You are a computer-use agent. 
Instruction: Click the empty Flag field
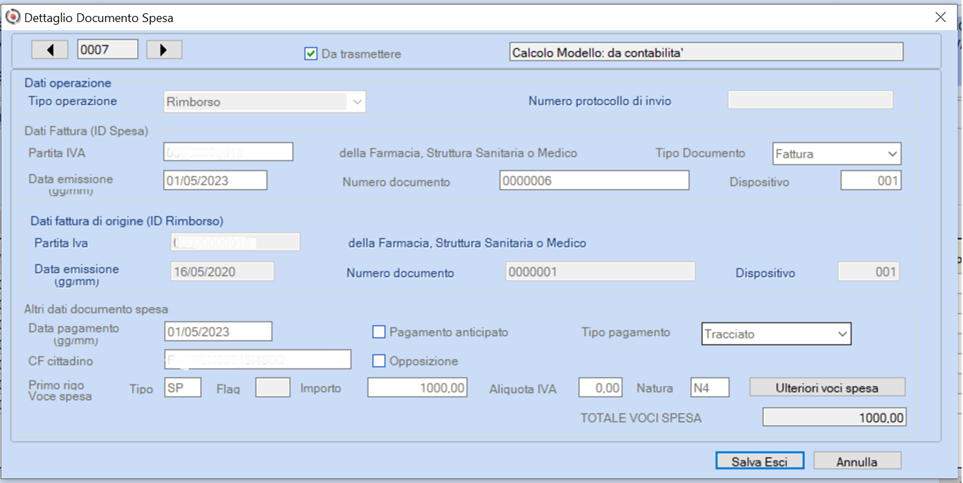pos(273,388)
